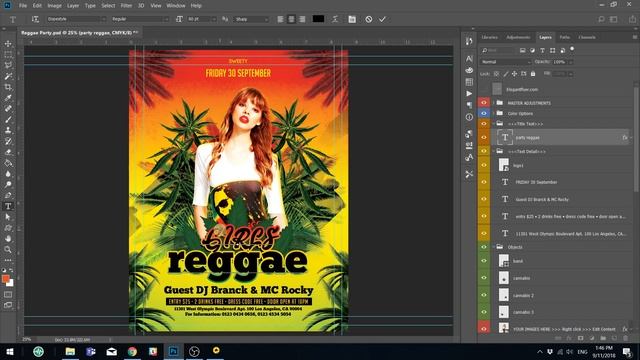Collapse the Title Text group
This screenshot has width=640, height=360.
coord(493,124)
